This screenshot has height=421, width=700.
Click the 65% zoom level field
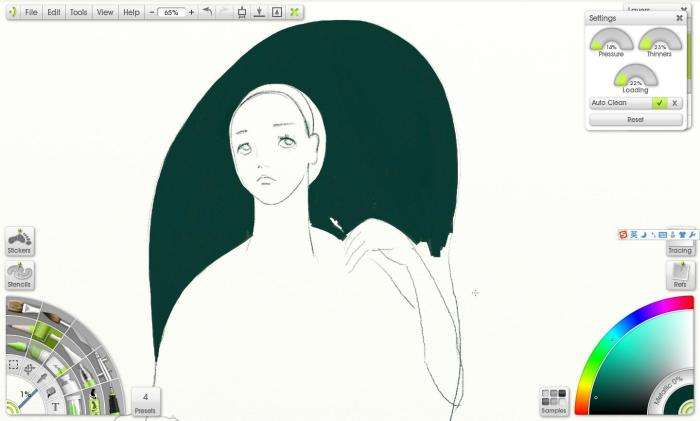point(171,12)
